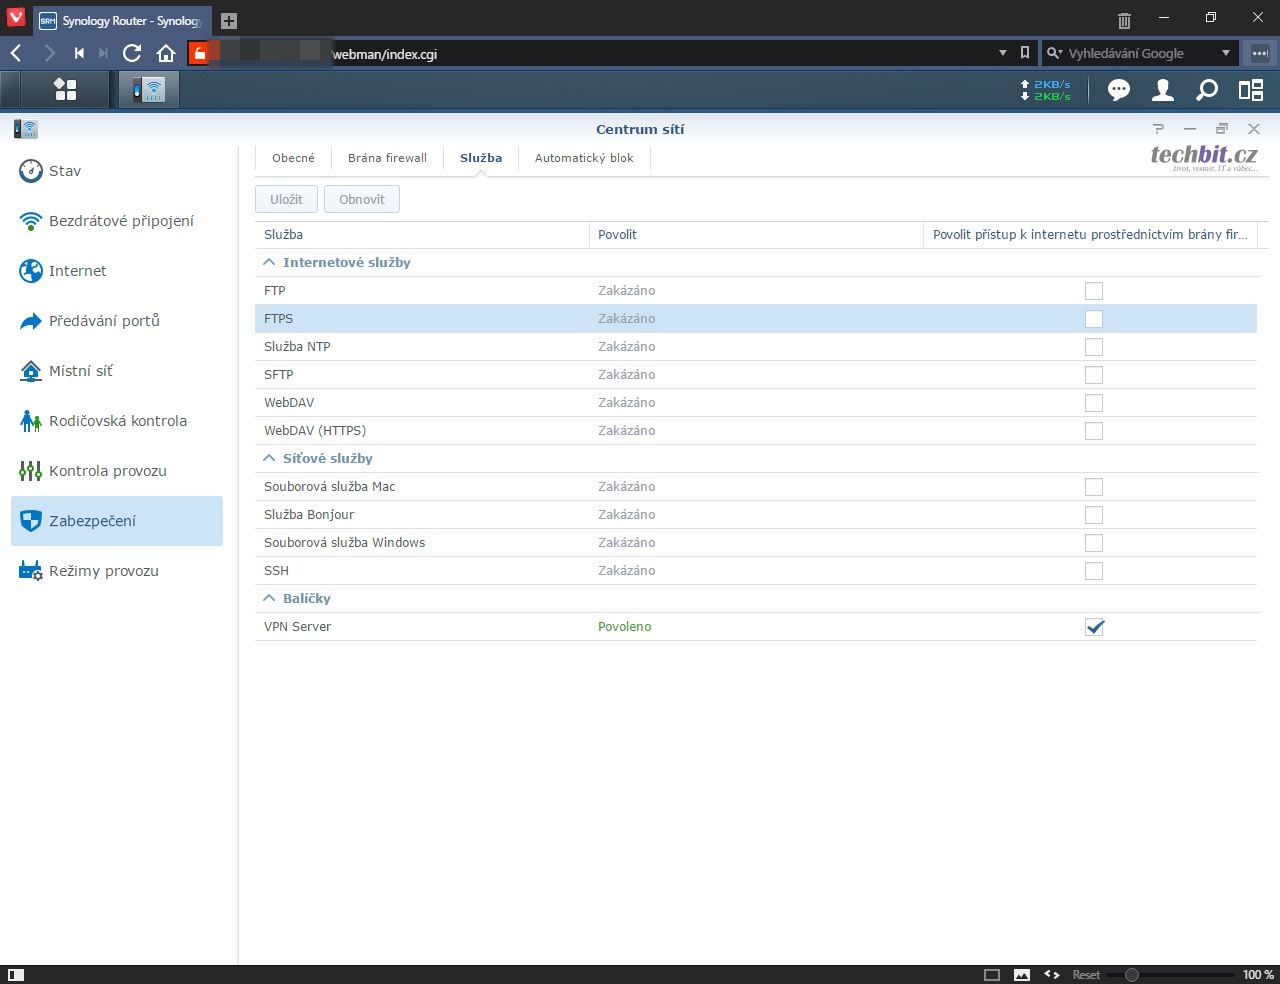The width and height of the screenshot is (1280, 984).
Task: Open the Automatický blok tab
Action: 584,158
